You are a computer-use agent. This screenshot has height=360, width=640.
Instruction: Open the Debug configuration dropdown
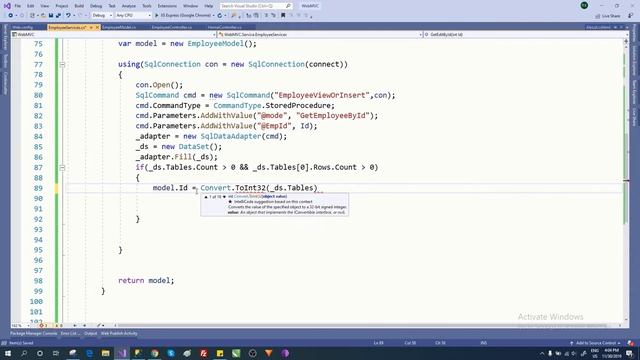[x=102, y=16]
